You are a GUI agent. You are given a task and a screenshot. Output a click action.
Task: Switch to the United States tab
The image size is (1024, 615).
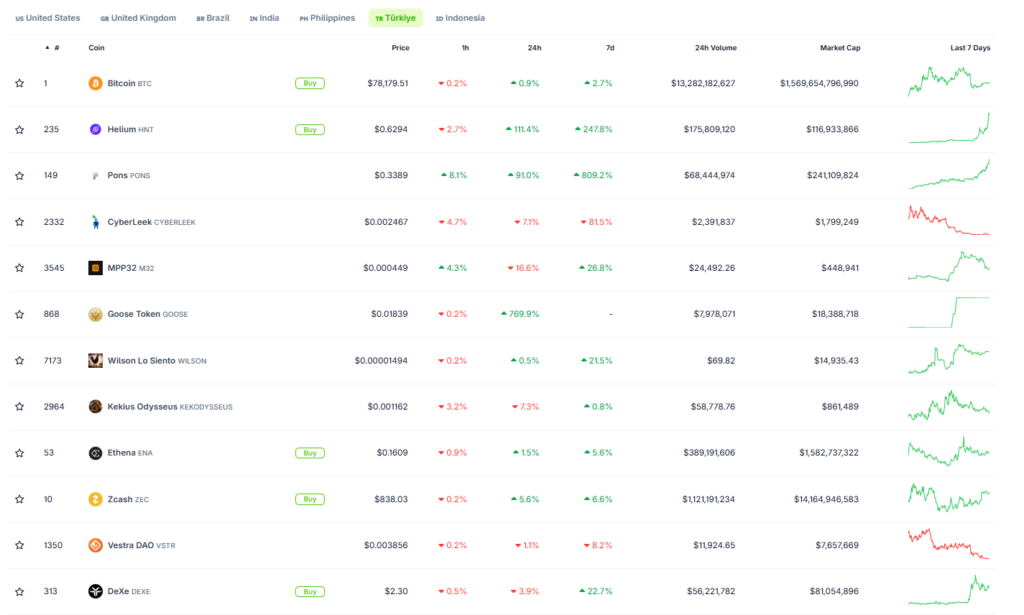[x=48, y=18]
